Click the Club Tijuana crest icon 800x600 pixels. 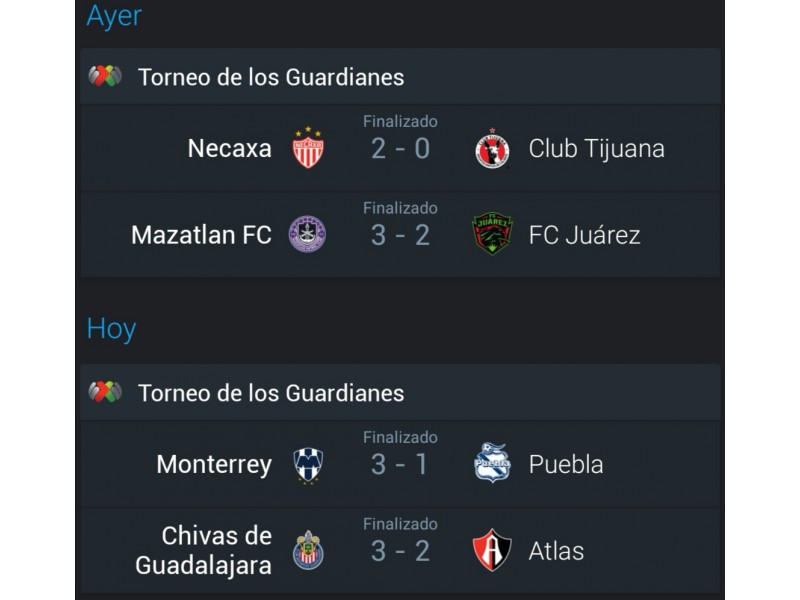[x=492, y=148]
